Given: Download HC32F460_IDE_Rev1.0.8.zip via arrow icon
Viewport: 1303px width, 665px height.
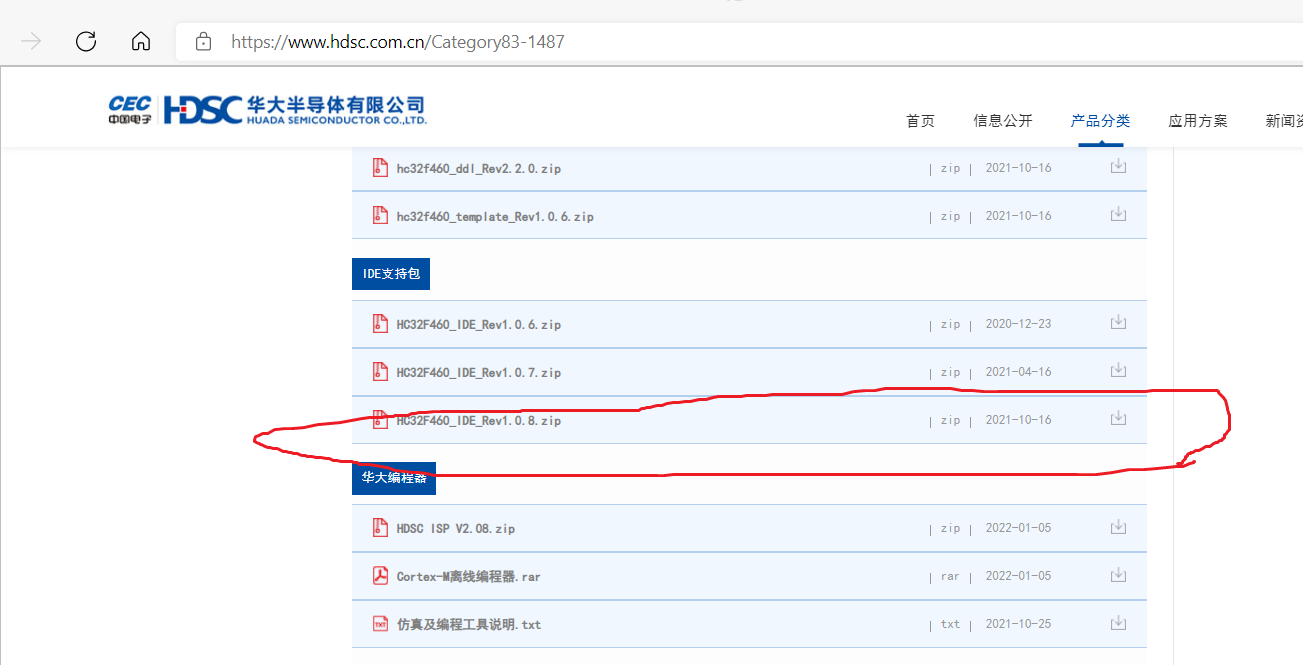Looking at the screenshot, I should (1118, 418).
